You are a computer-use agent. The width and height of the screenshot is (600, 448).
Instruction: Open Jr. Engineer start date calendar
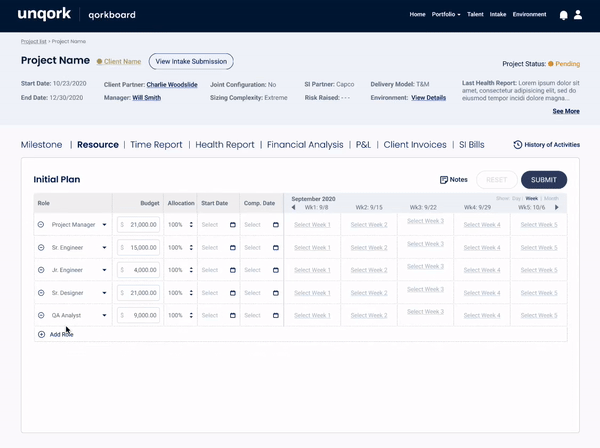click(x=233, y=270)
